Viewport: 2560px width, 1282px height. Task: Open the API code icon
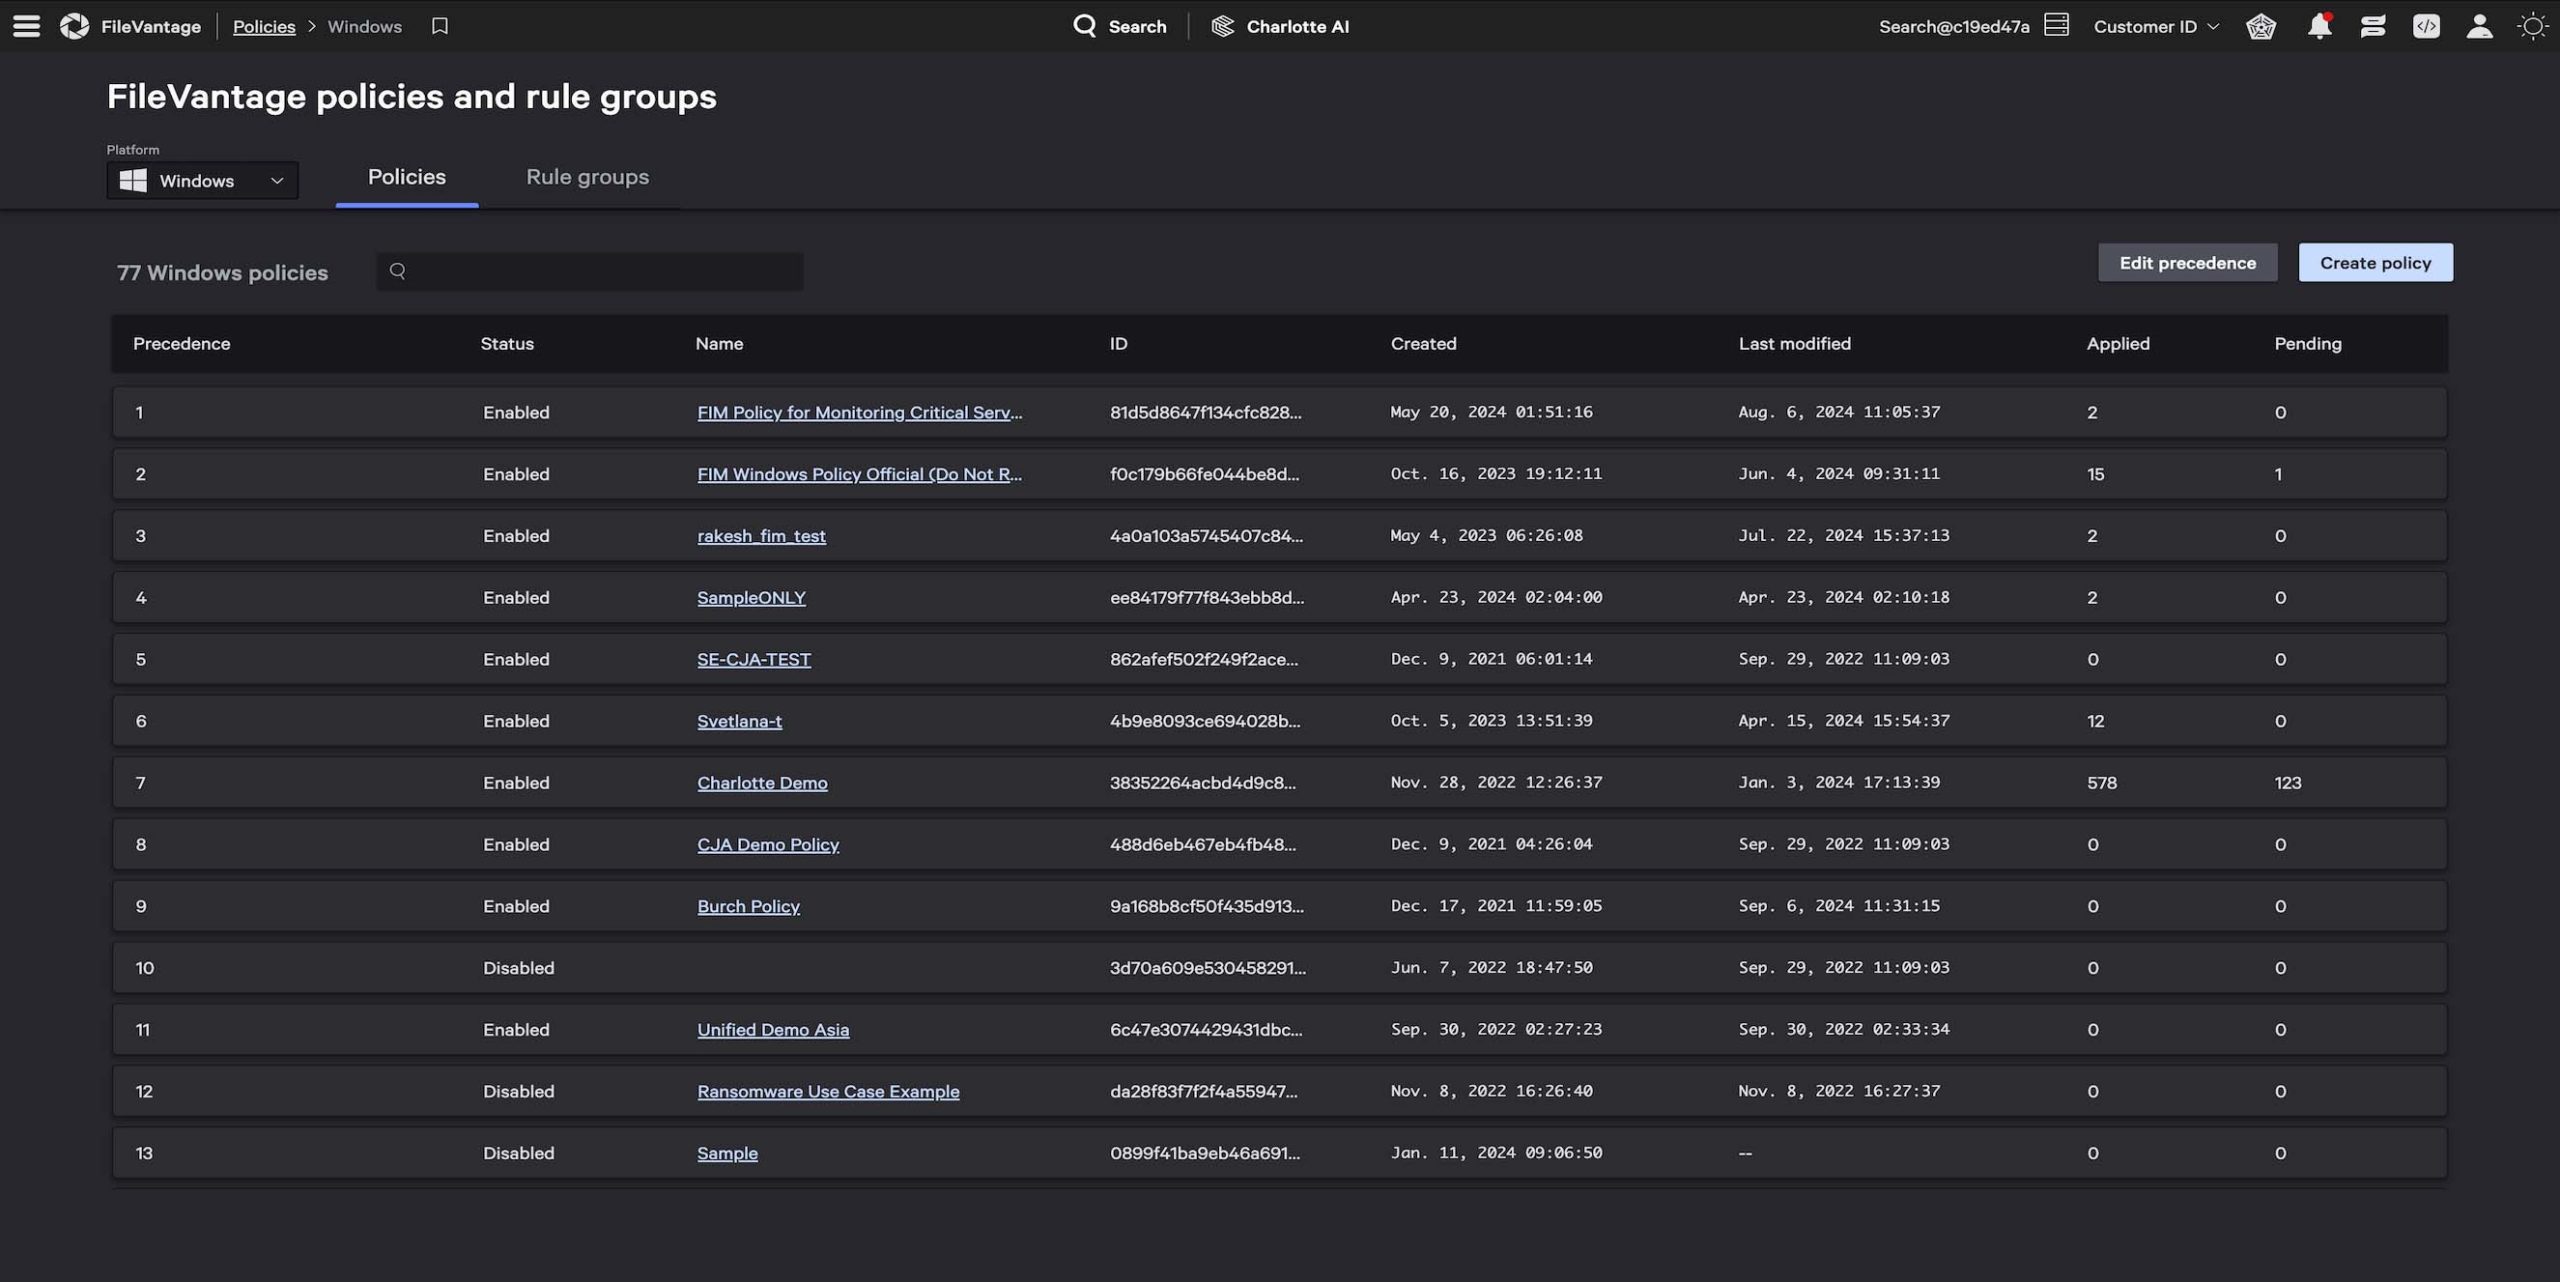point(2428,26)
